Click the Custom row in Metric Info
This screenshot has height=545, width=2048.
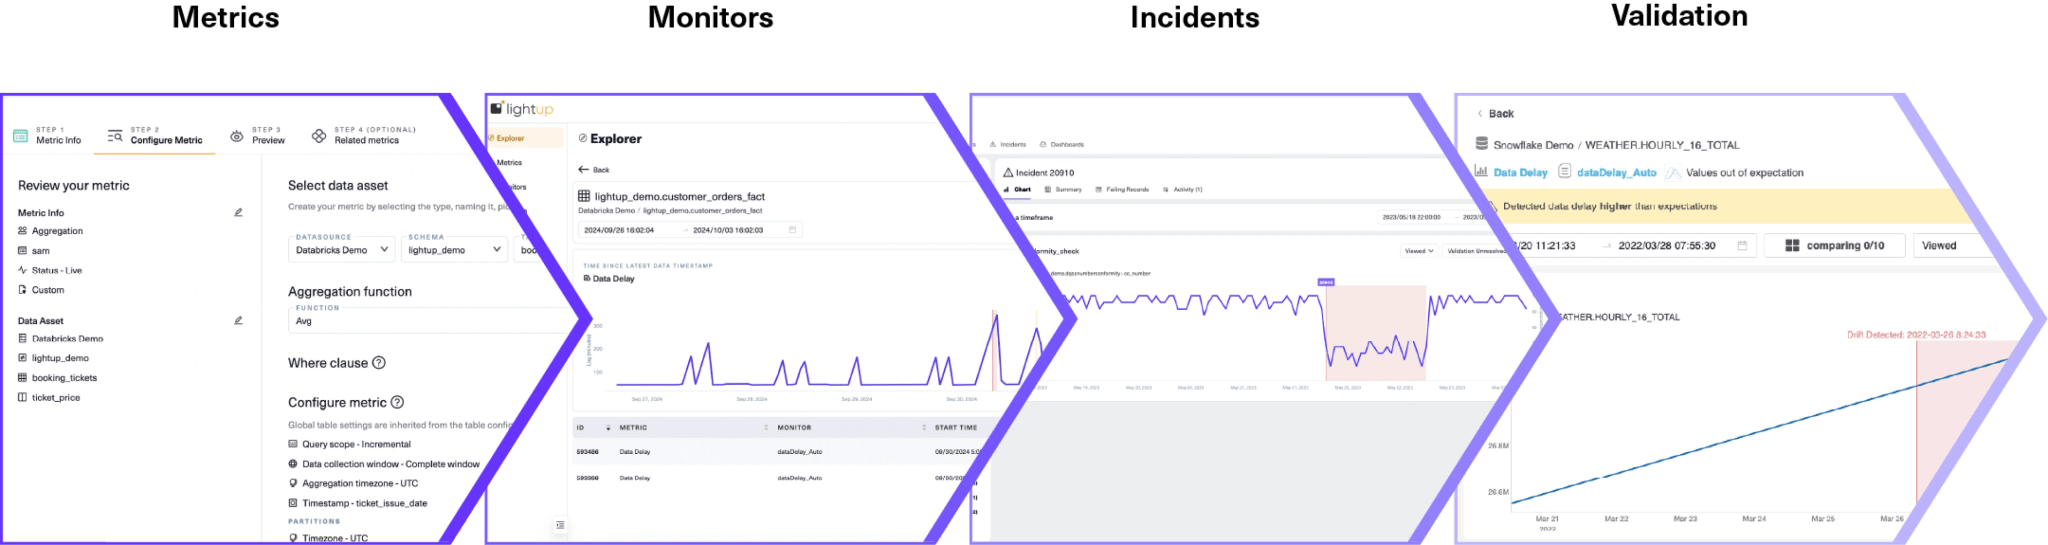(x=41, y=290)
